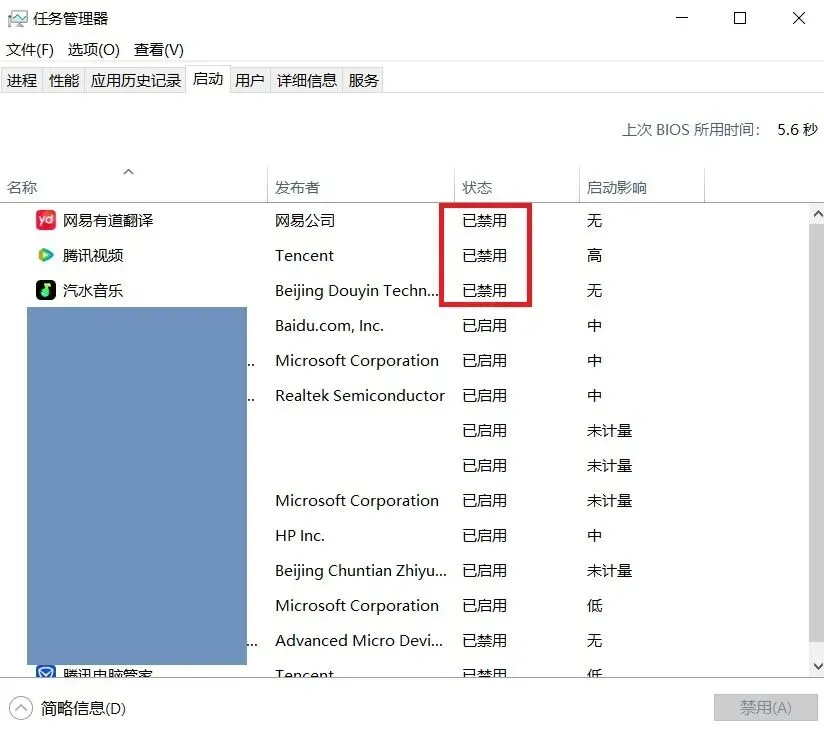824x738 pixels.
Task: Switch to the 详细信息 tab
Action: (x=306, y=80)
